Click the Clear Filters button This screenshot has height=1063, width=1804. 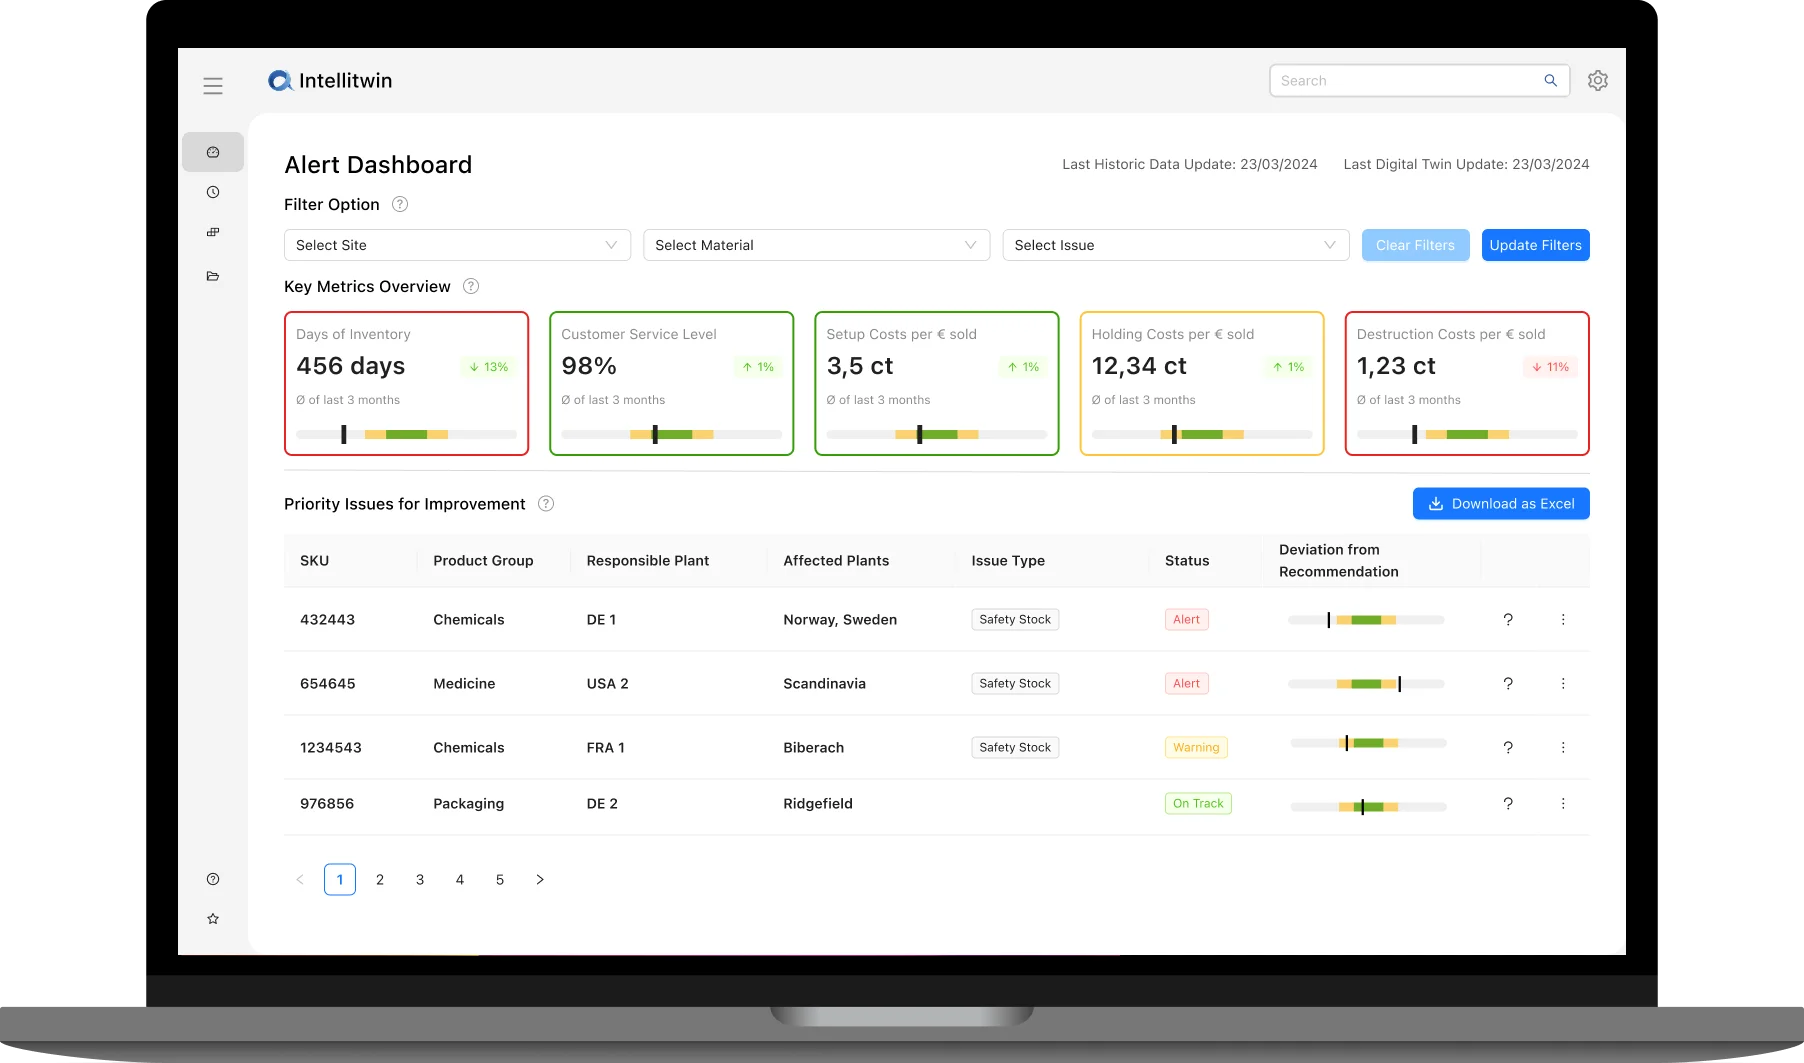[x=1415, y=245]
